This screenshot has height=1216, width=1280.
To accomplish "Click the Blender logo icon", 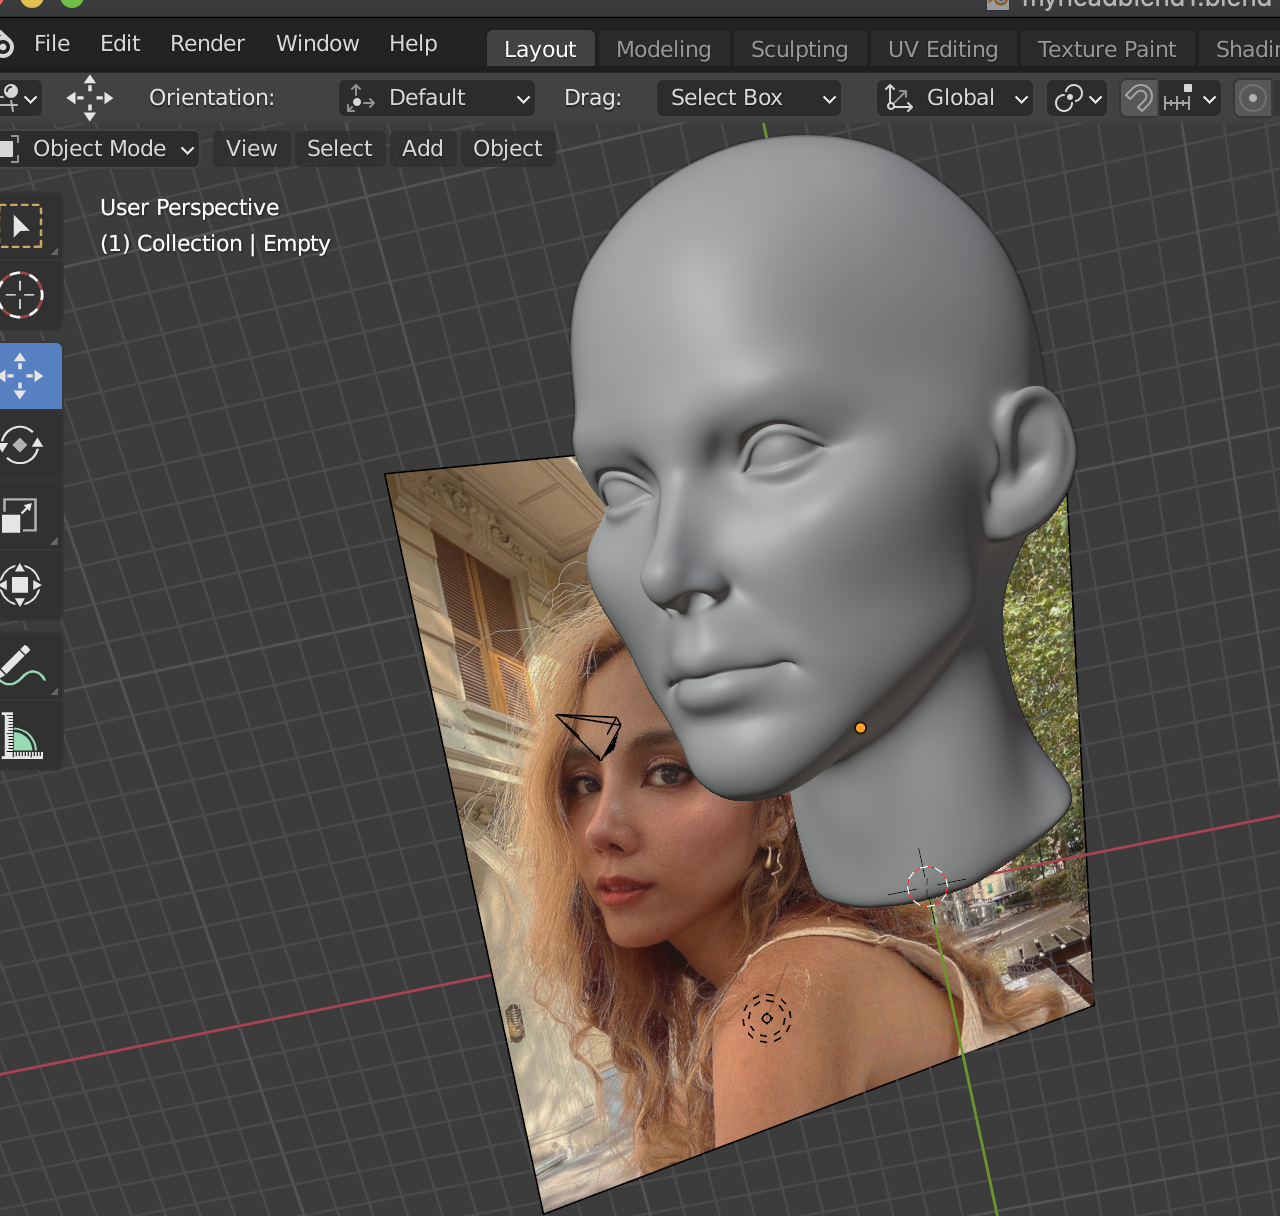I will tap(5, 44).
